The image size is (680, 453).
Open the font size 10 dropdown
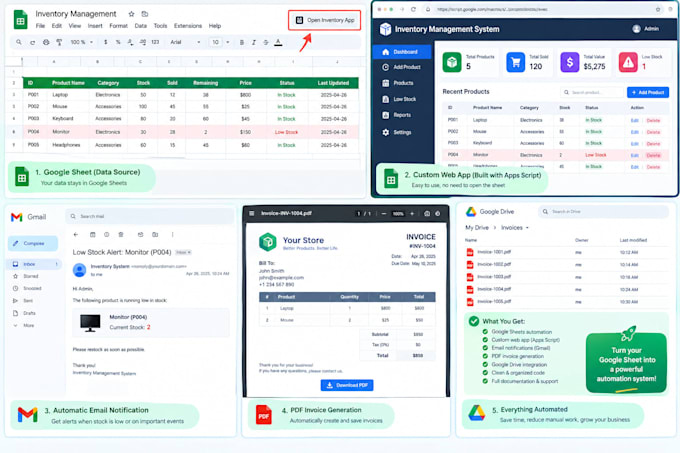tap(220, 42)
